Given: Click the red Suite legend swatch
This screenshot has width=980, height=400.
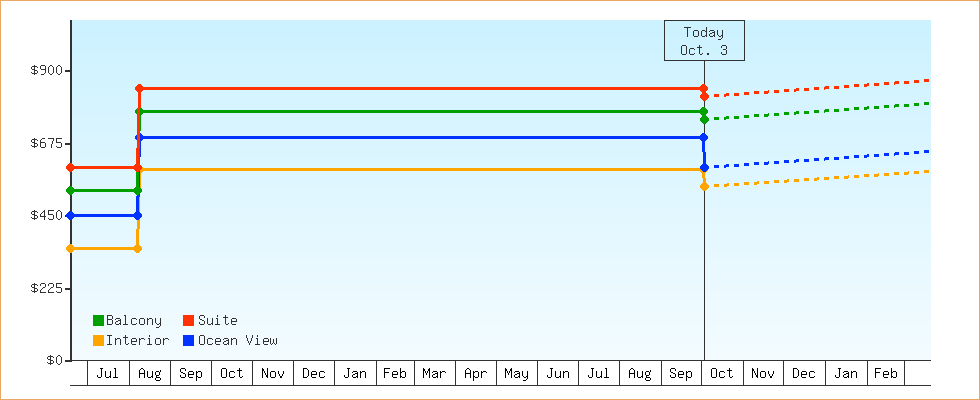Looking at the screenshot, I should (x=188, y=320).
